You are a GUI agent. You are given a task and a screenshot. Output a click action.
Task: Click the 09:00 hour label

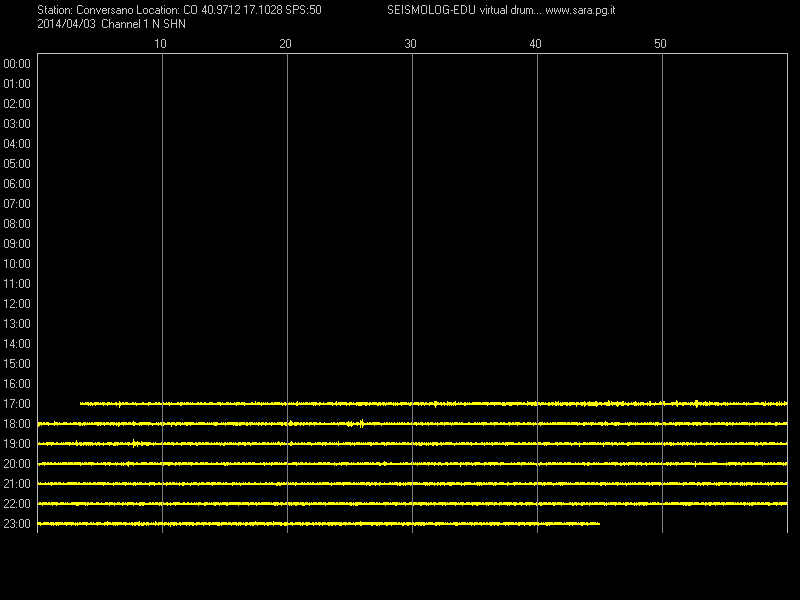click(x=17, y=244)
